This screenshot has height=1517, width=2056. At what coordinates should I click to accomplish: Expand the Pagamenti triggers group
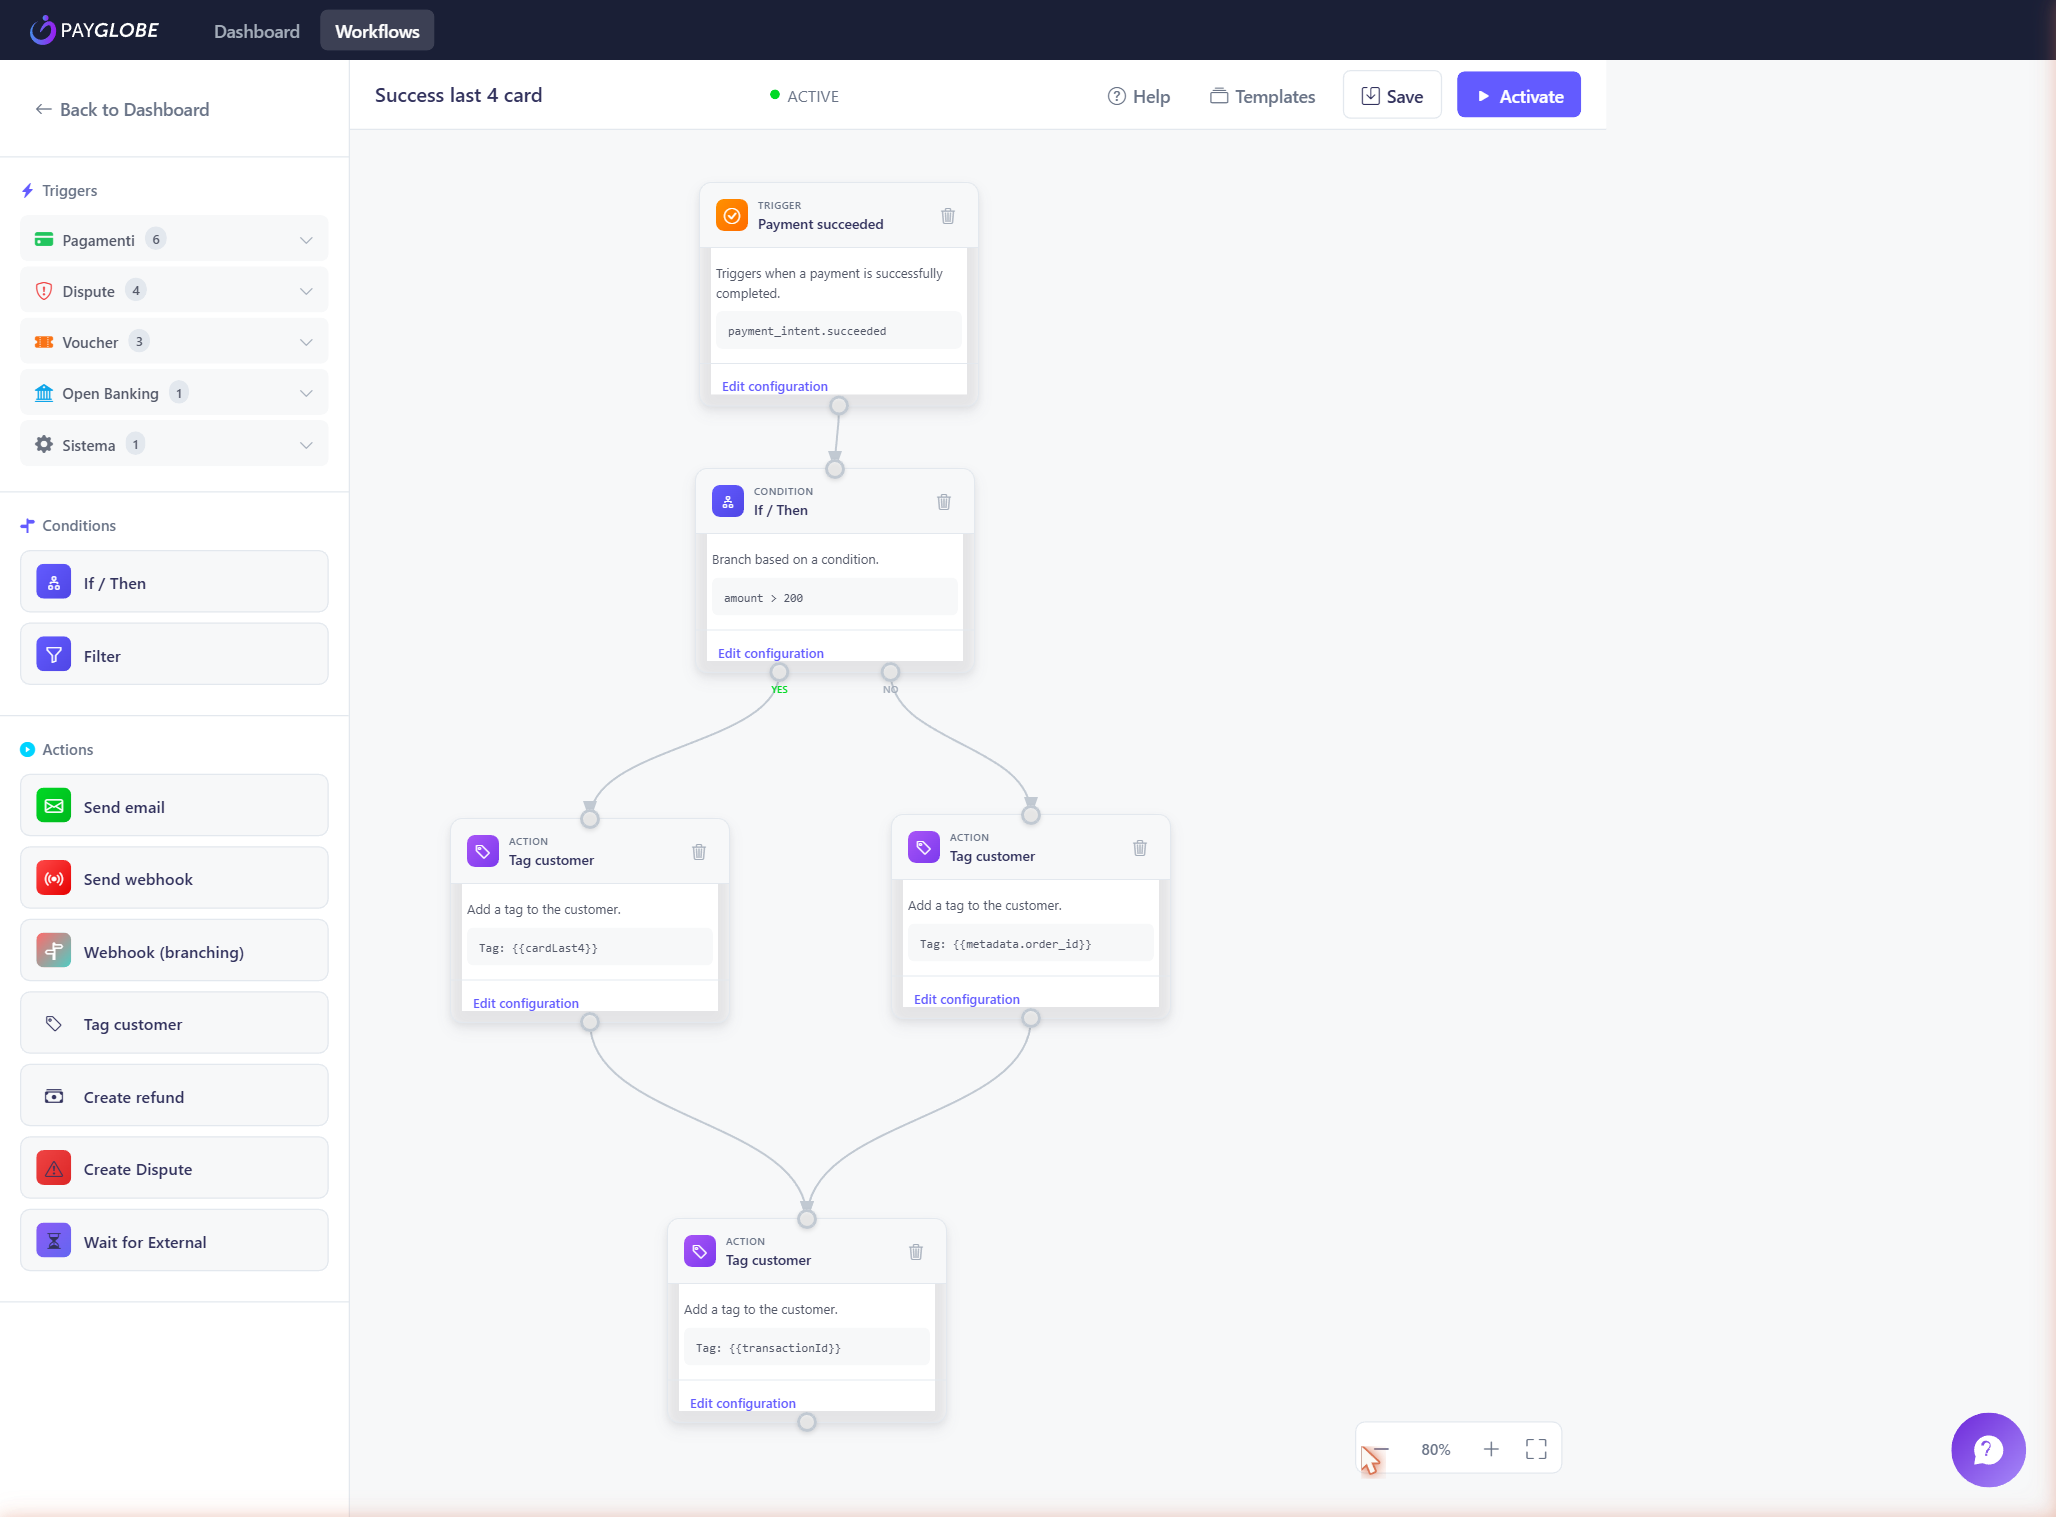point(174,240)
